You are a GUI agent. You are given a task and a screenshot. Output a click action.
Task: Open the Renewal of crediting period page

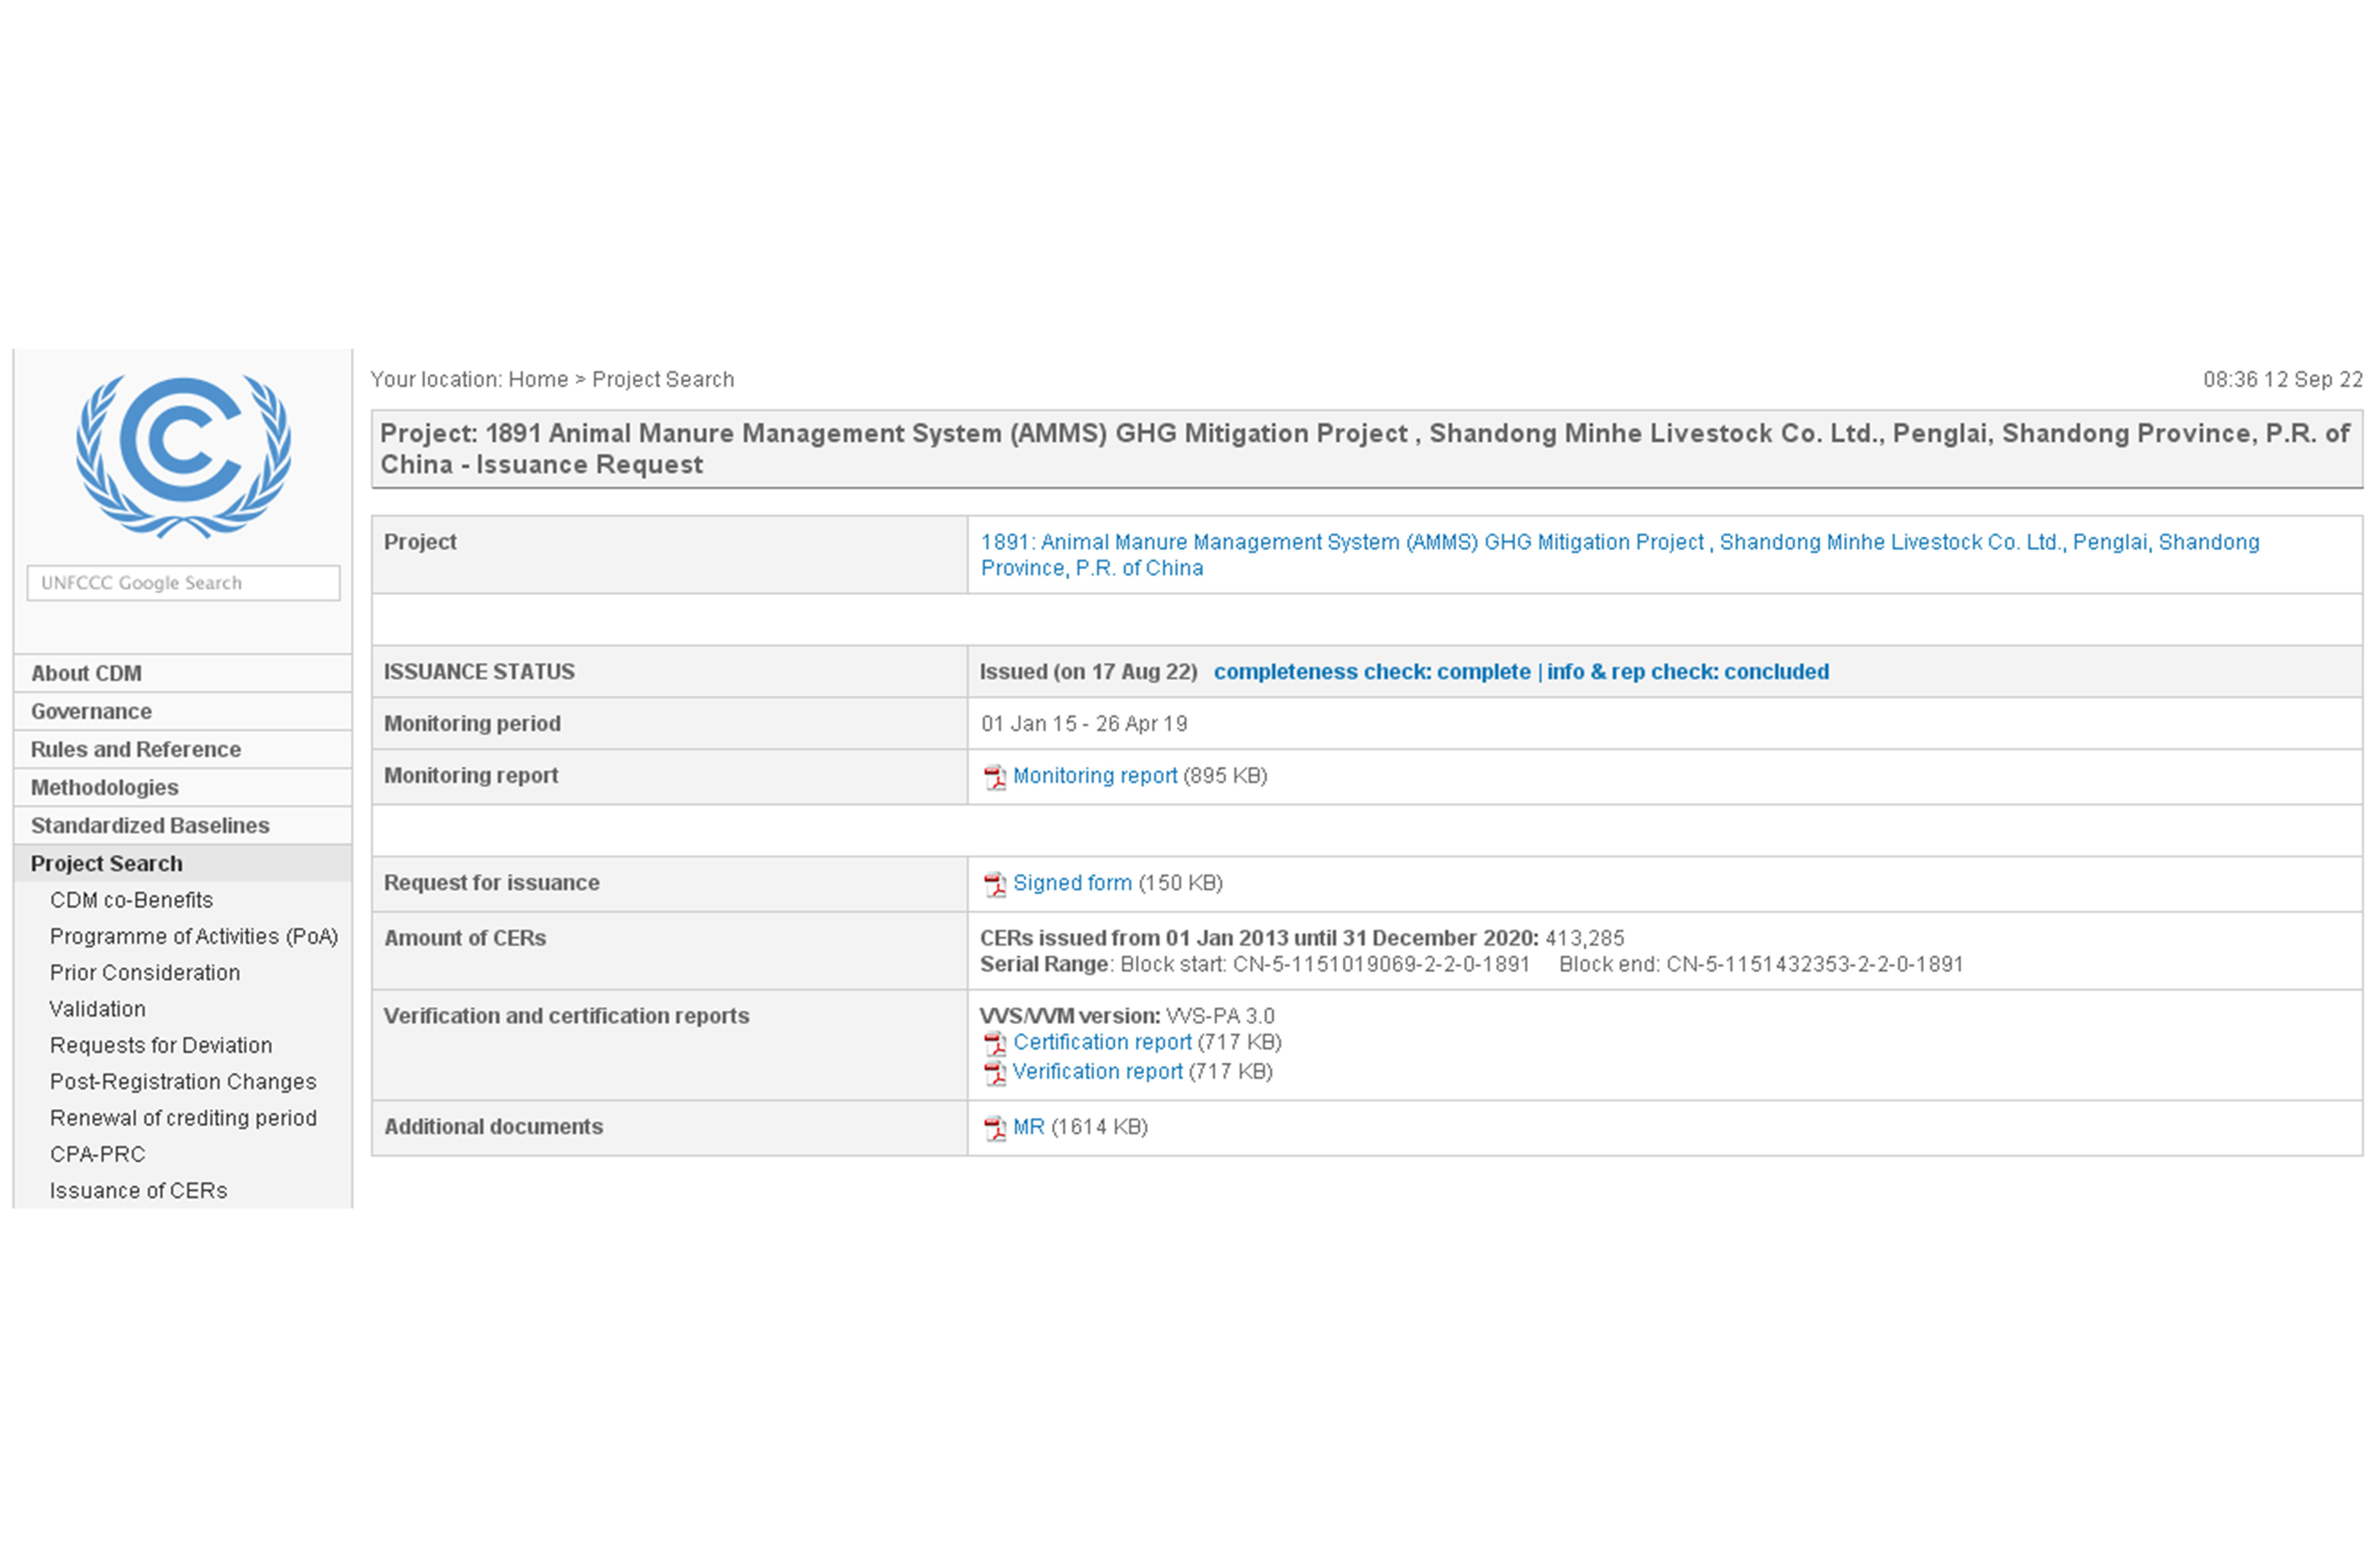(183, 1118)
